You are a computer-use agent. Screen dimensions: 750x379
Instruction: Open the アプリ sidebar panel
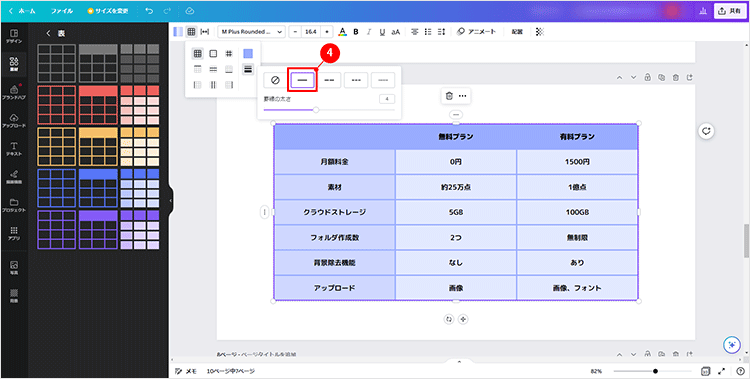14,233
